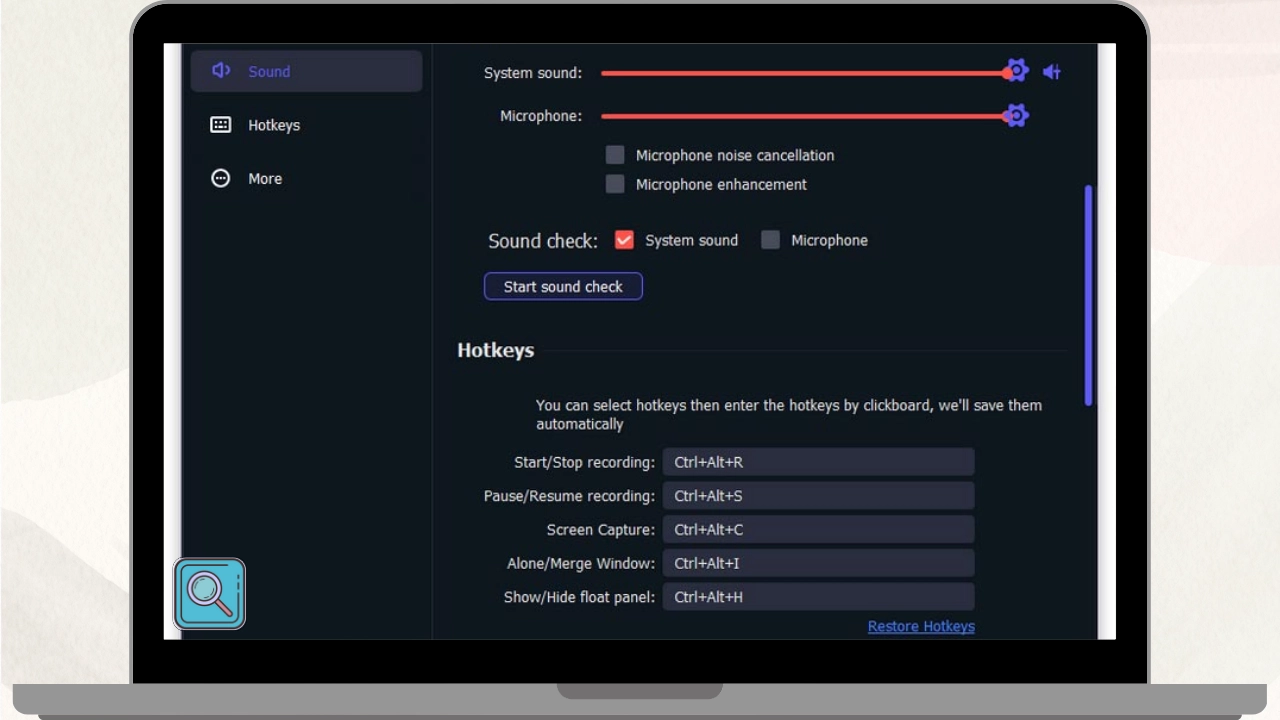Uncheck System sound in Sound check
Screen dimensions: 1280x720
point(624,240)
